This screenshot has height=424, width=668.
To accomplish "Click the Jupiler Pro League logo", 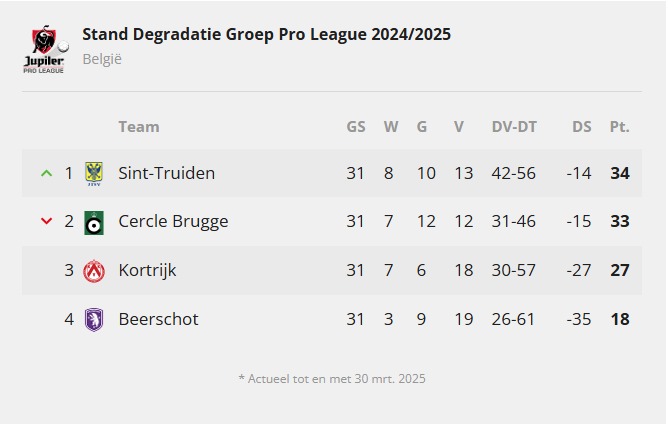I will point(46,47).
